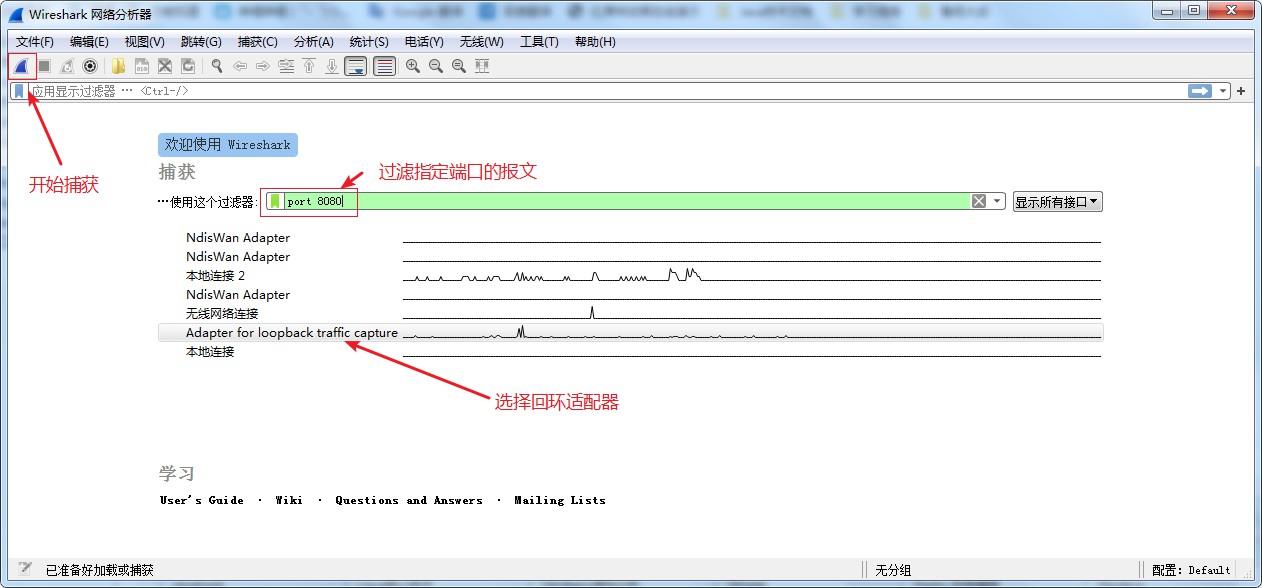Click the display filter bookmark icon
1262x588 pixels.
point(19,90)
